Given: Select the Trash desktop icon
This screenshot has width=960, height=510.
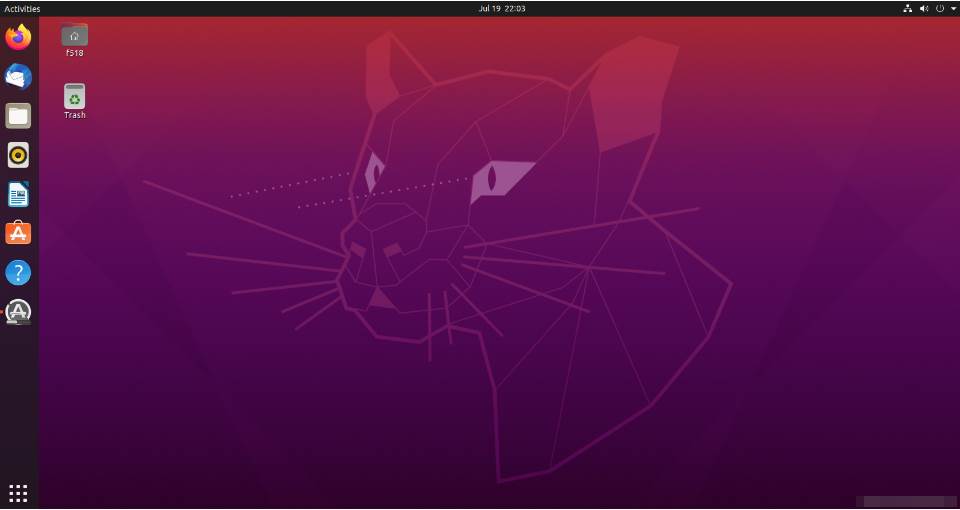Looking at the screenshot, I should (x=75, y=101).
